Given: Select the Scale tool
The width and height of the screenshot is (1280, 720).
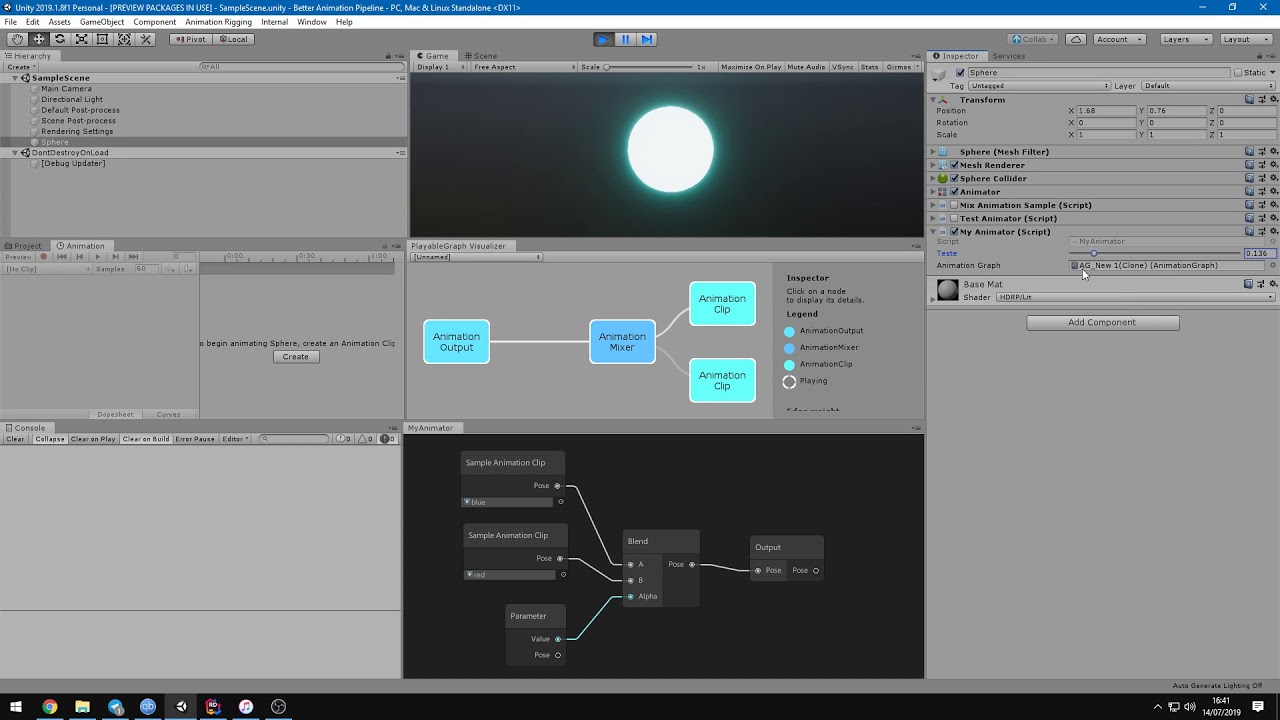Looking at the screenshot, I should click(82, 38).
